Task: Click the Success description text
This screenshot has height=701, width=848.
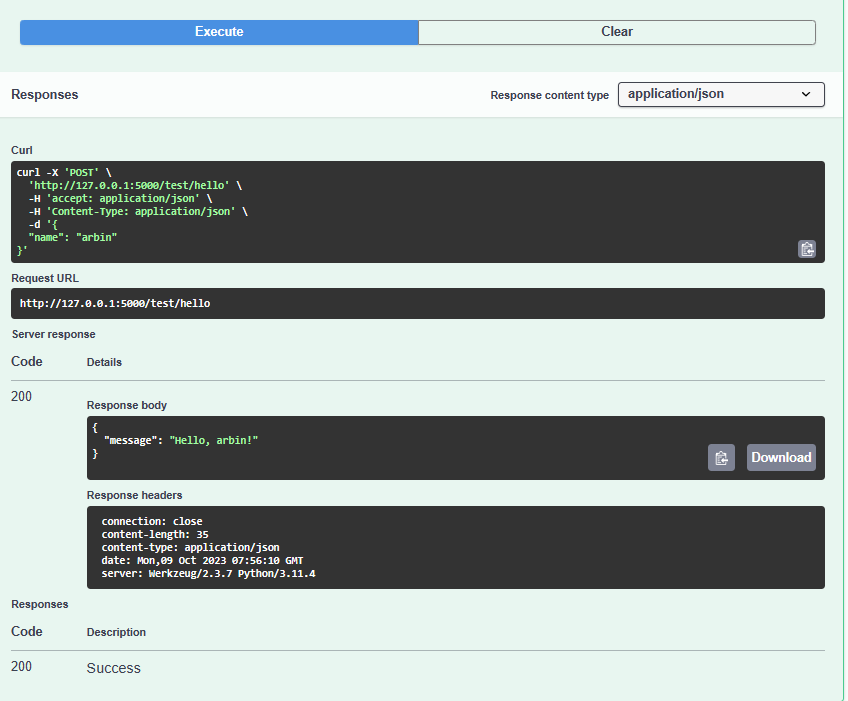Action: coord(114,669)
